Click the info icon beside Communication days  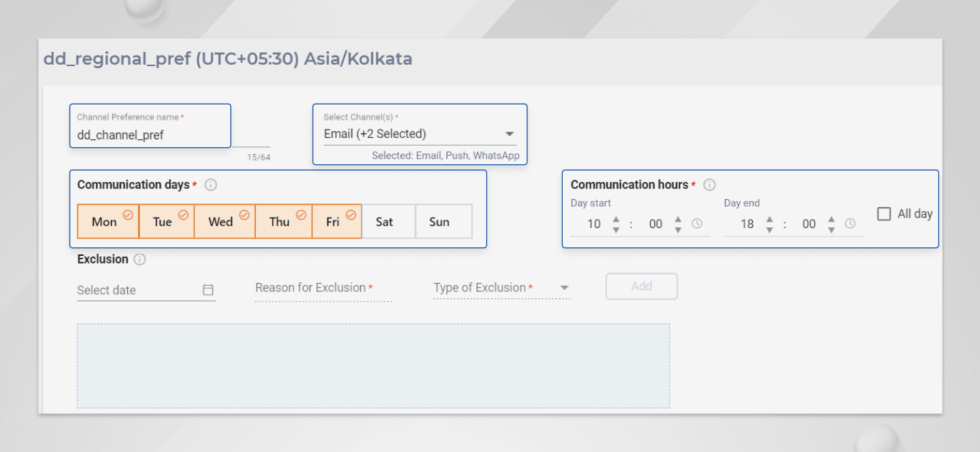coord(211,185)
